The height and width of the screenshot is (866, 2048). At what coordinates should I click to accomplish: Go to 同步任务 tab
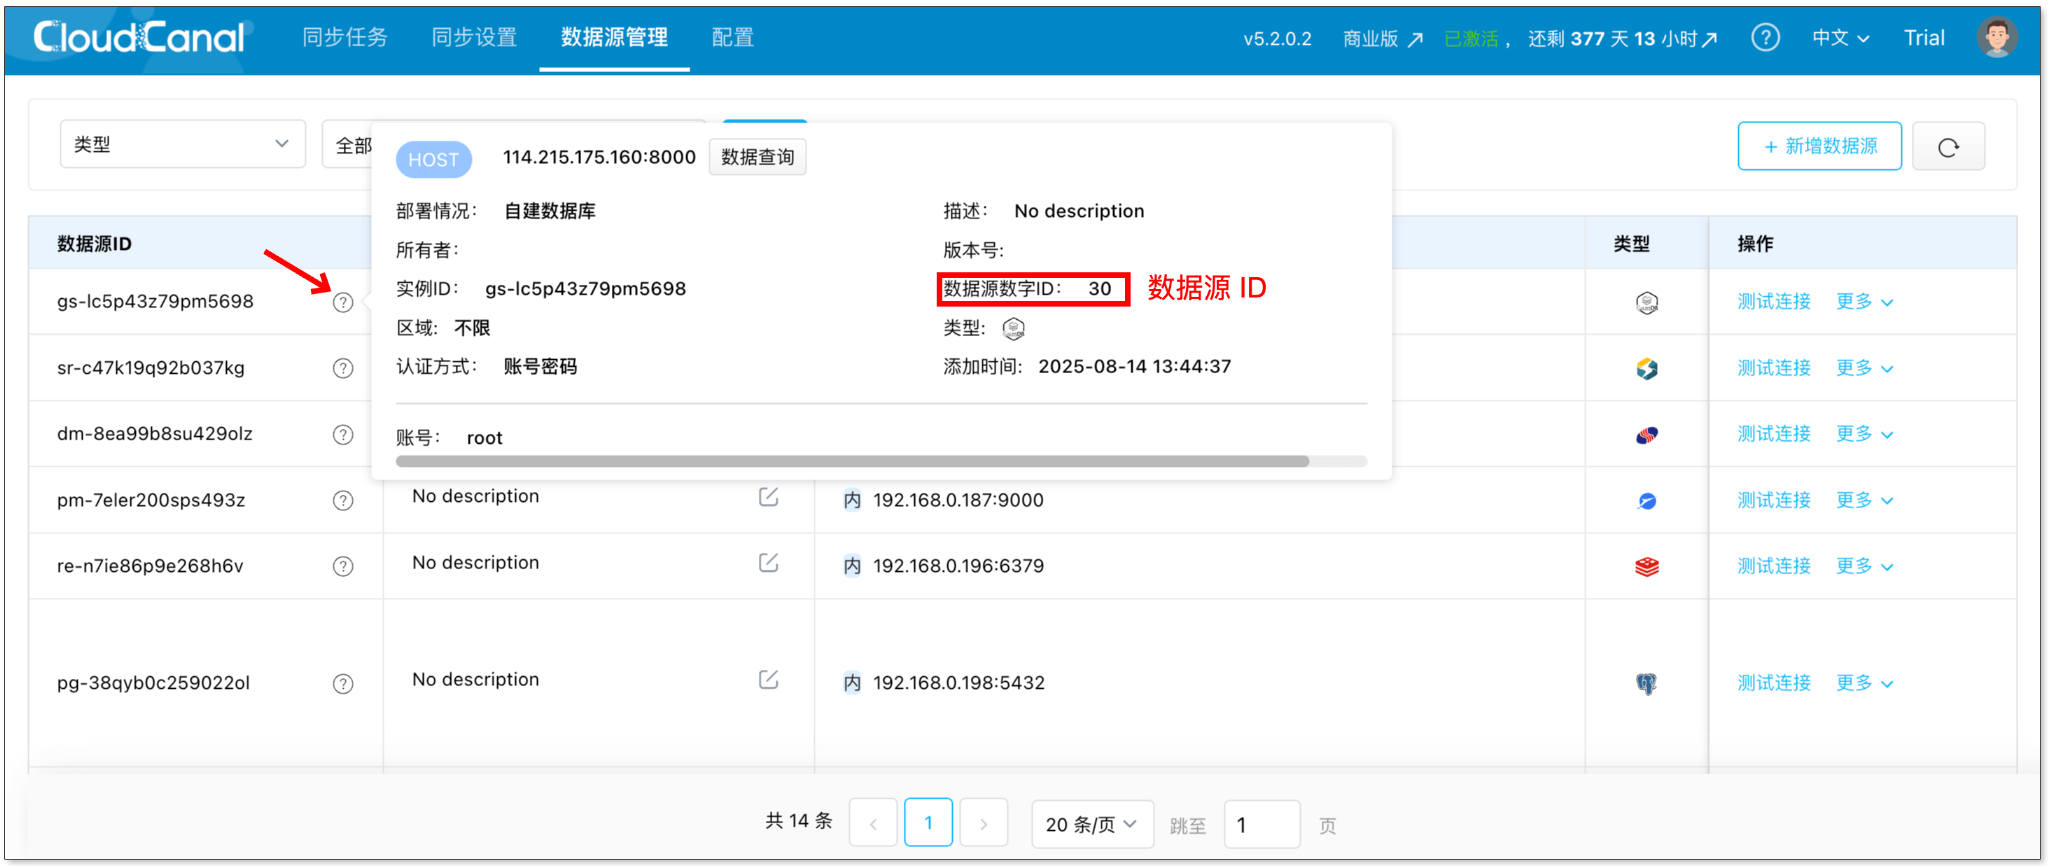tap(345, 38)
